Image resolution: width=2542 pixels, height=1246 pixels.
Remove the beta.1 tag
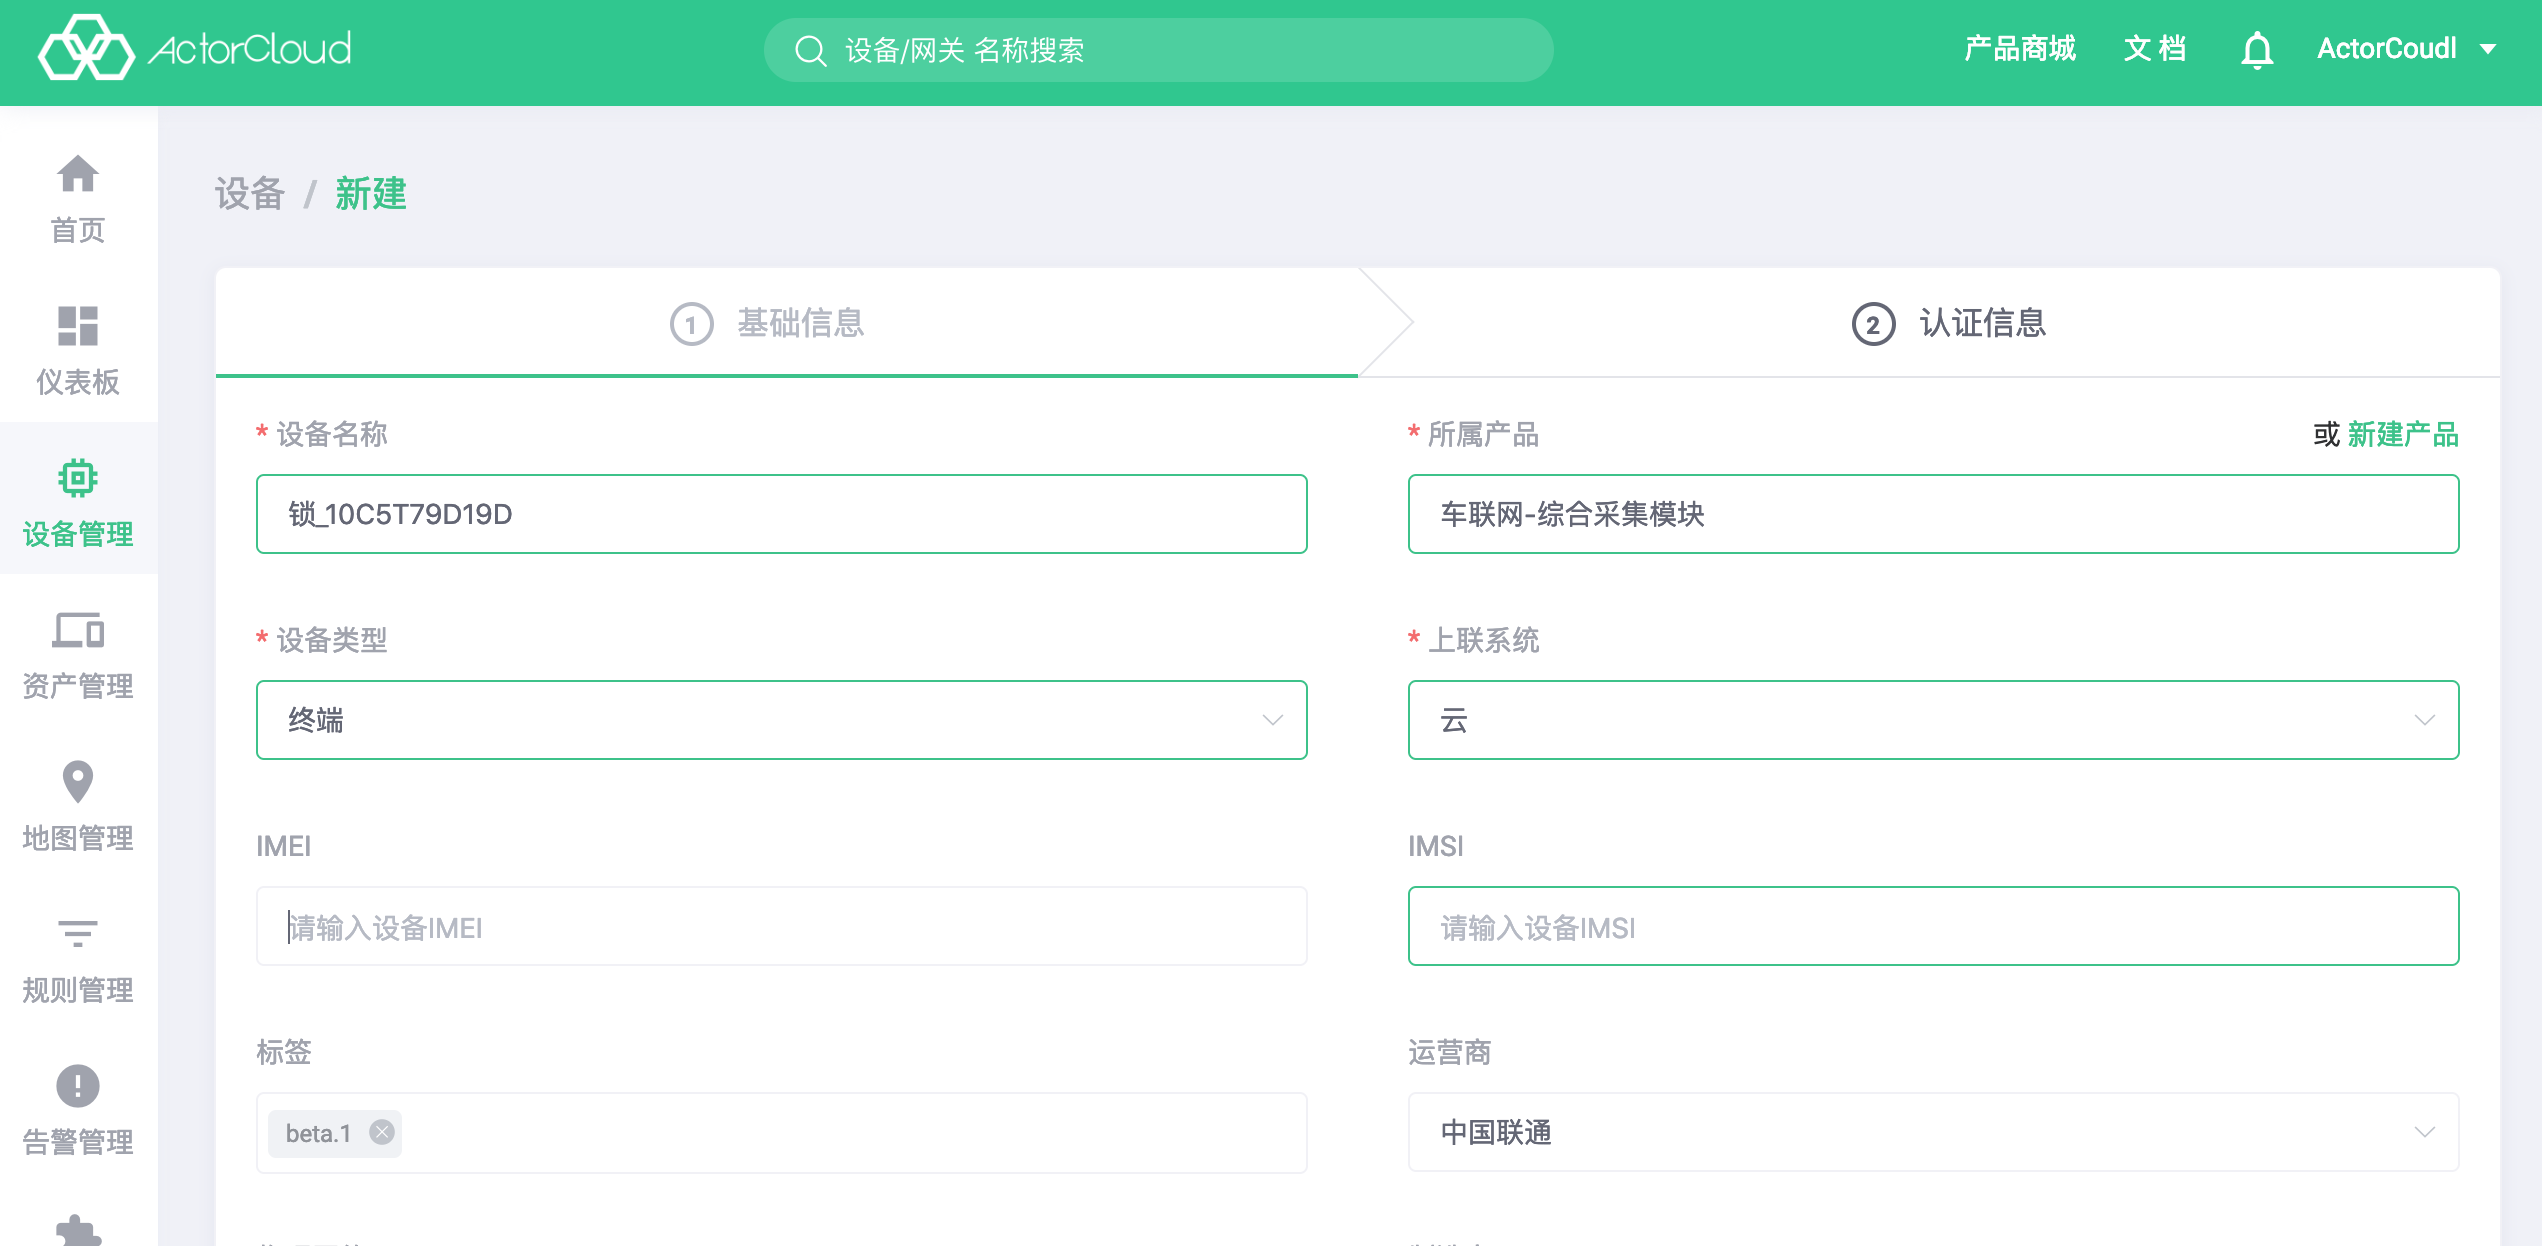pyautogui.click(x=382, y=1132)
